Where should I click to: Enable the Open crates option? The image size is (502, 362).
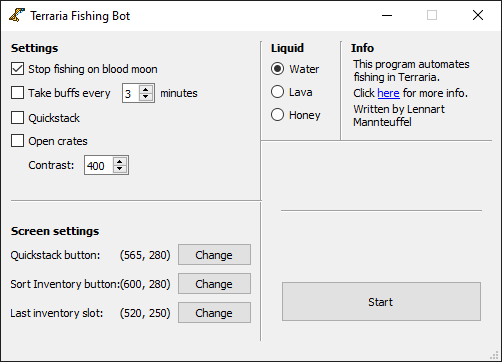(17, 141)
